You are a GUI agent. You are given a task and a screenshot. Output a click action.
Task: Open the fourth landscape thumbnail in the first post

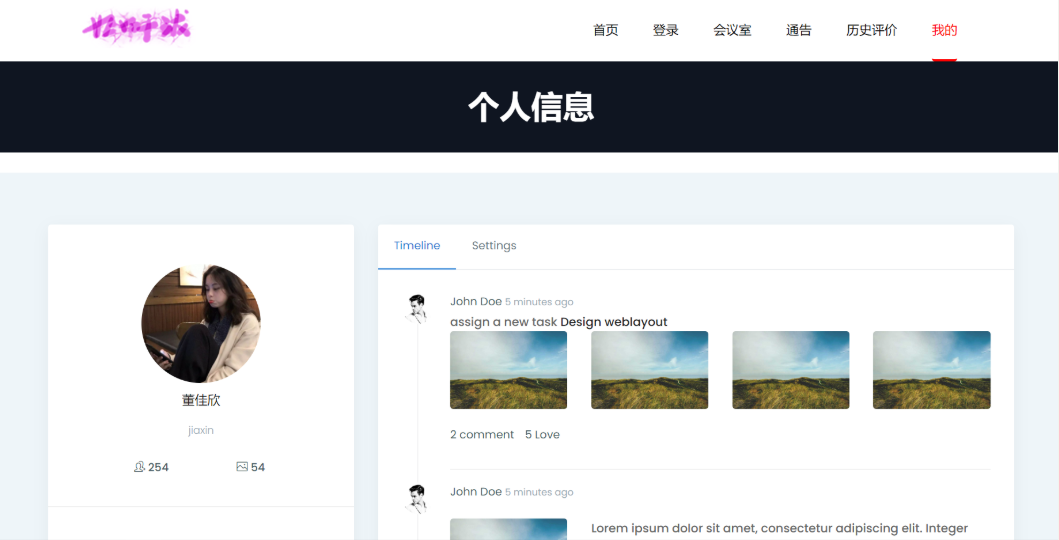point(931,370)
